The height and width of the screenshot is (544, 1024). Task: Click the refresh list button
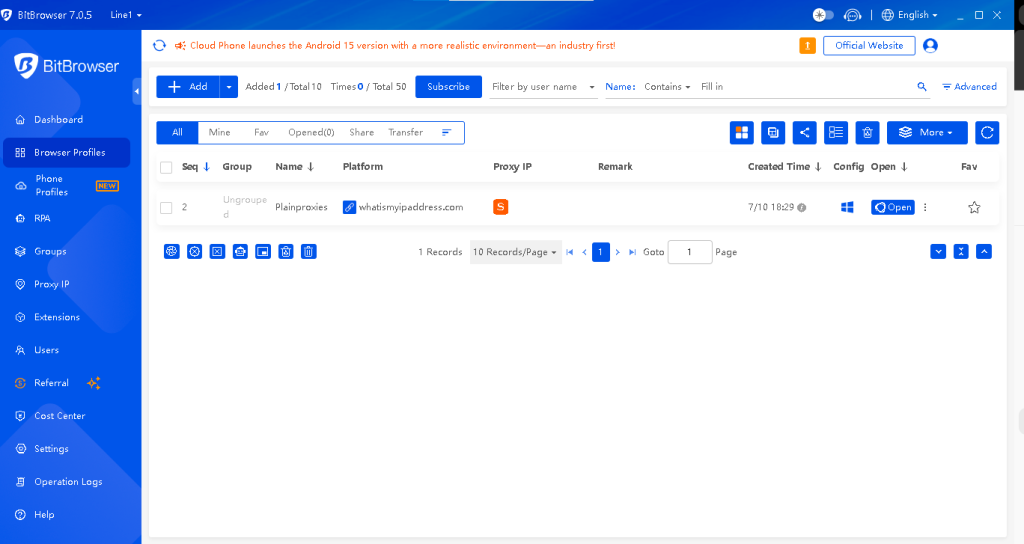987,133
